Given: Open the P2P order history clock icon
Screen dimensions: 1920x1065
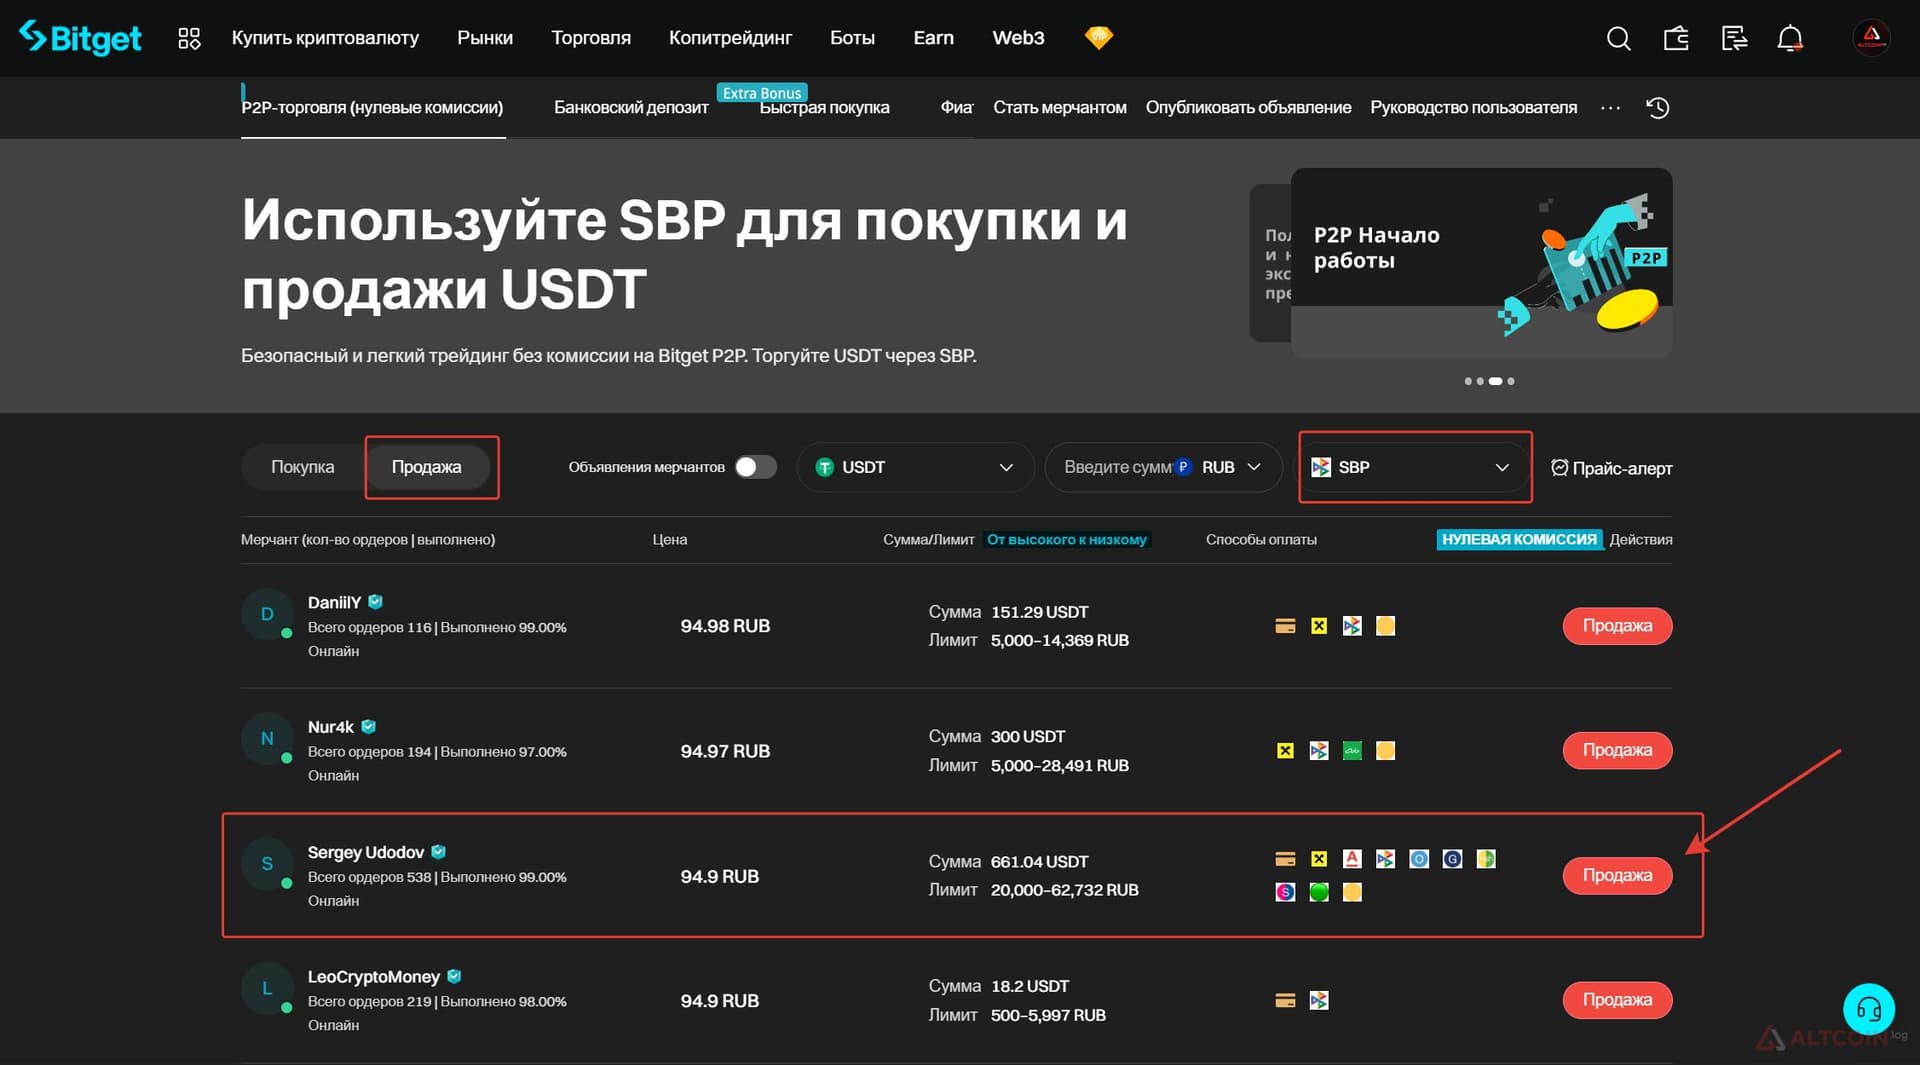Looking at the screenshot, I should click(x=1658, y=108).
